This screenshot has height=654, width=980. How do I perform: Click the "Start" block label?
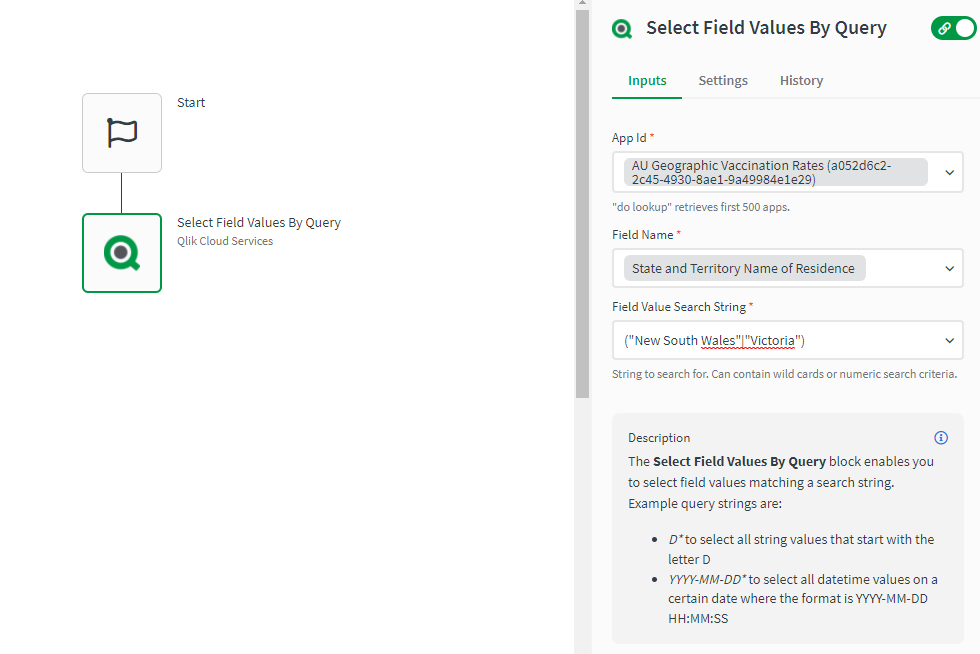191,103
